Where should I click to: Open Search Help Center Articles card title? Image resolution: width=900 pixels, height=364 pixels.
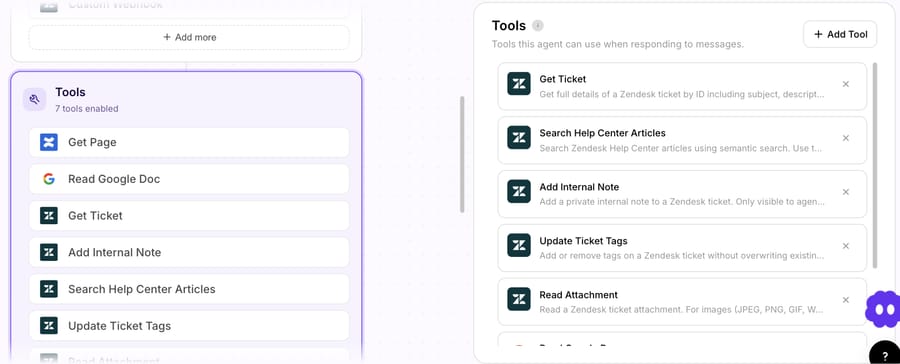(x=602, y=133)
